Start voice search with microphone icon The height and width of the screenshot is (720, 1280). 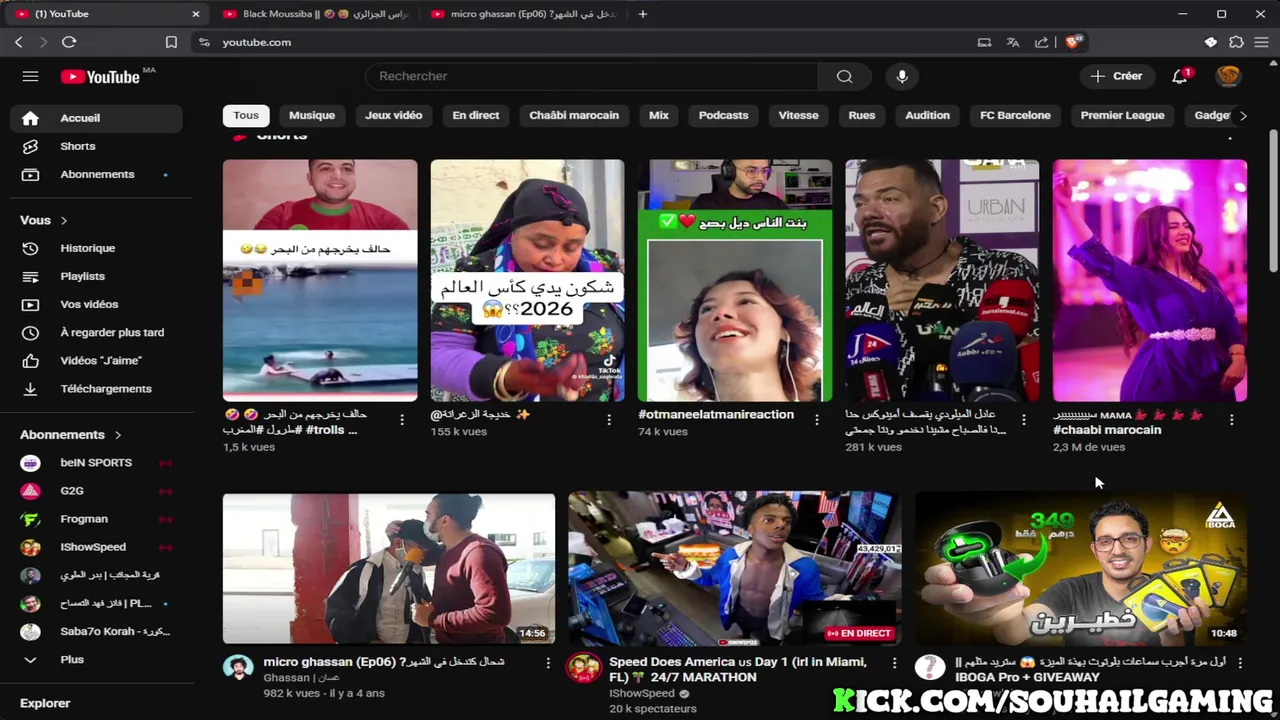pyautogui.click(x=902, y=76)
